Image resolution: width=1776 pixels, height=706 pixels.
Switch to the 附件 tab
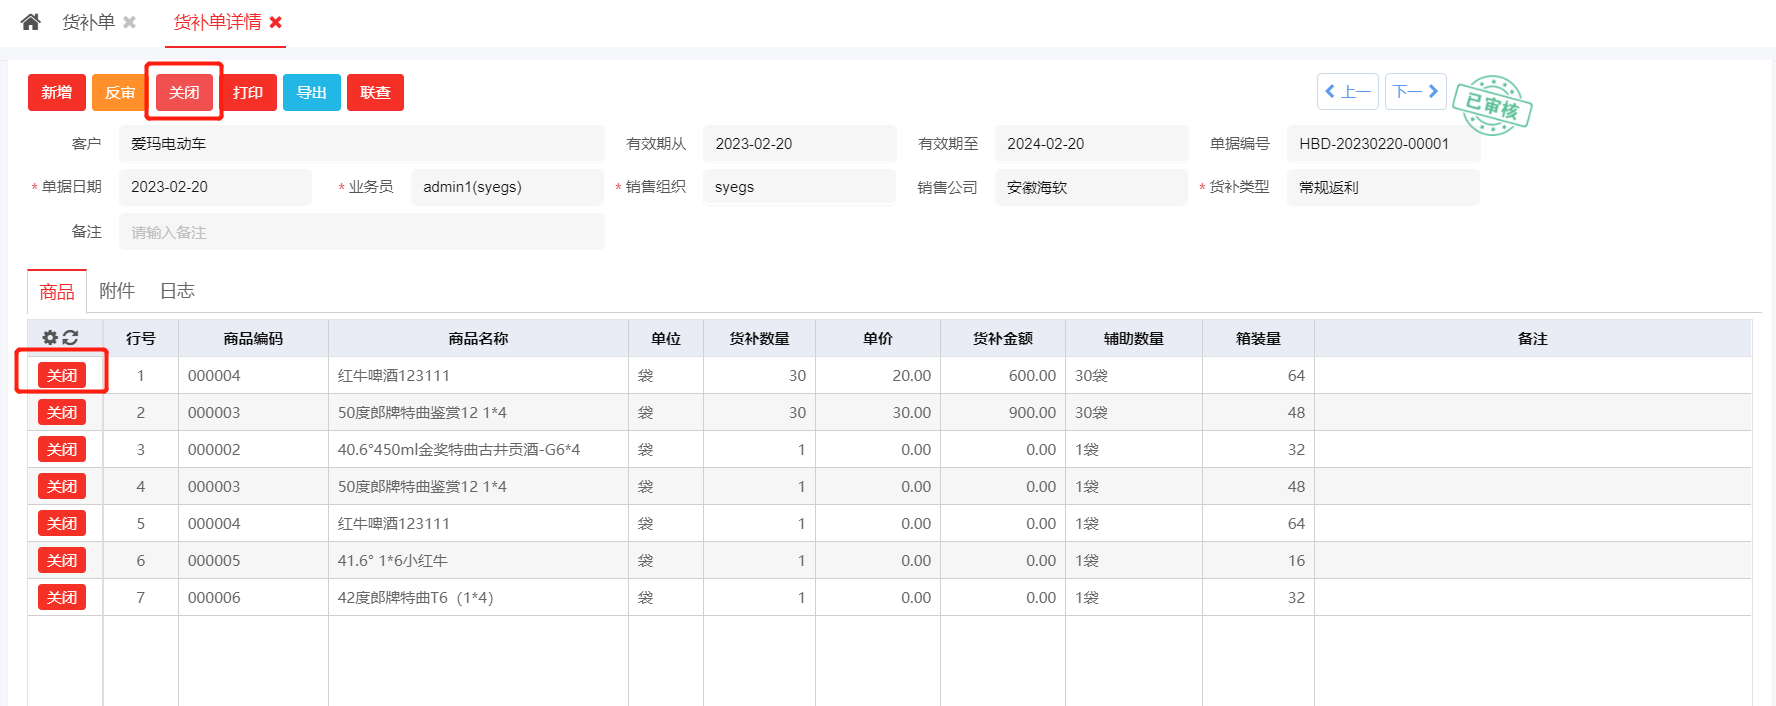tap(116, 291)
